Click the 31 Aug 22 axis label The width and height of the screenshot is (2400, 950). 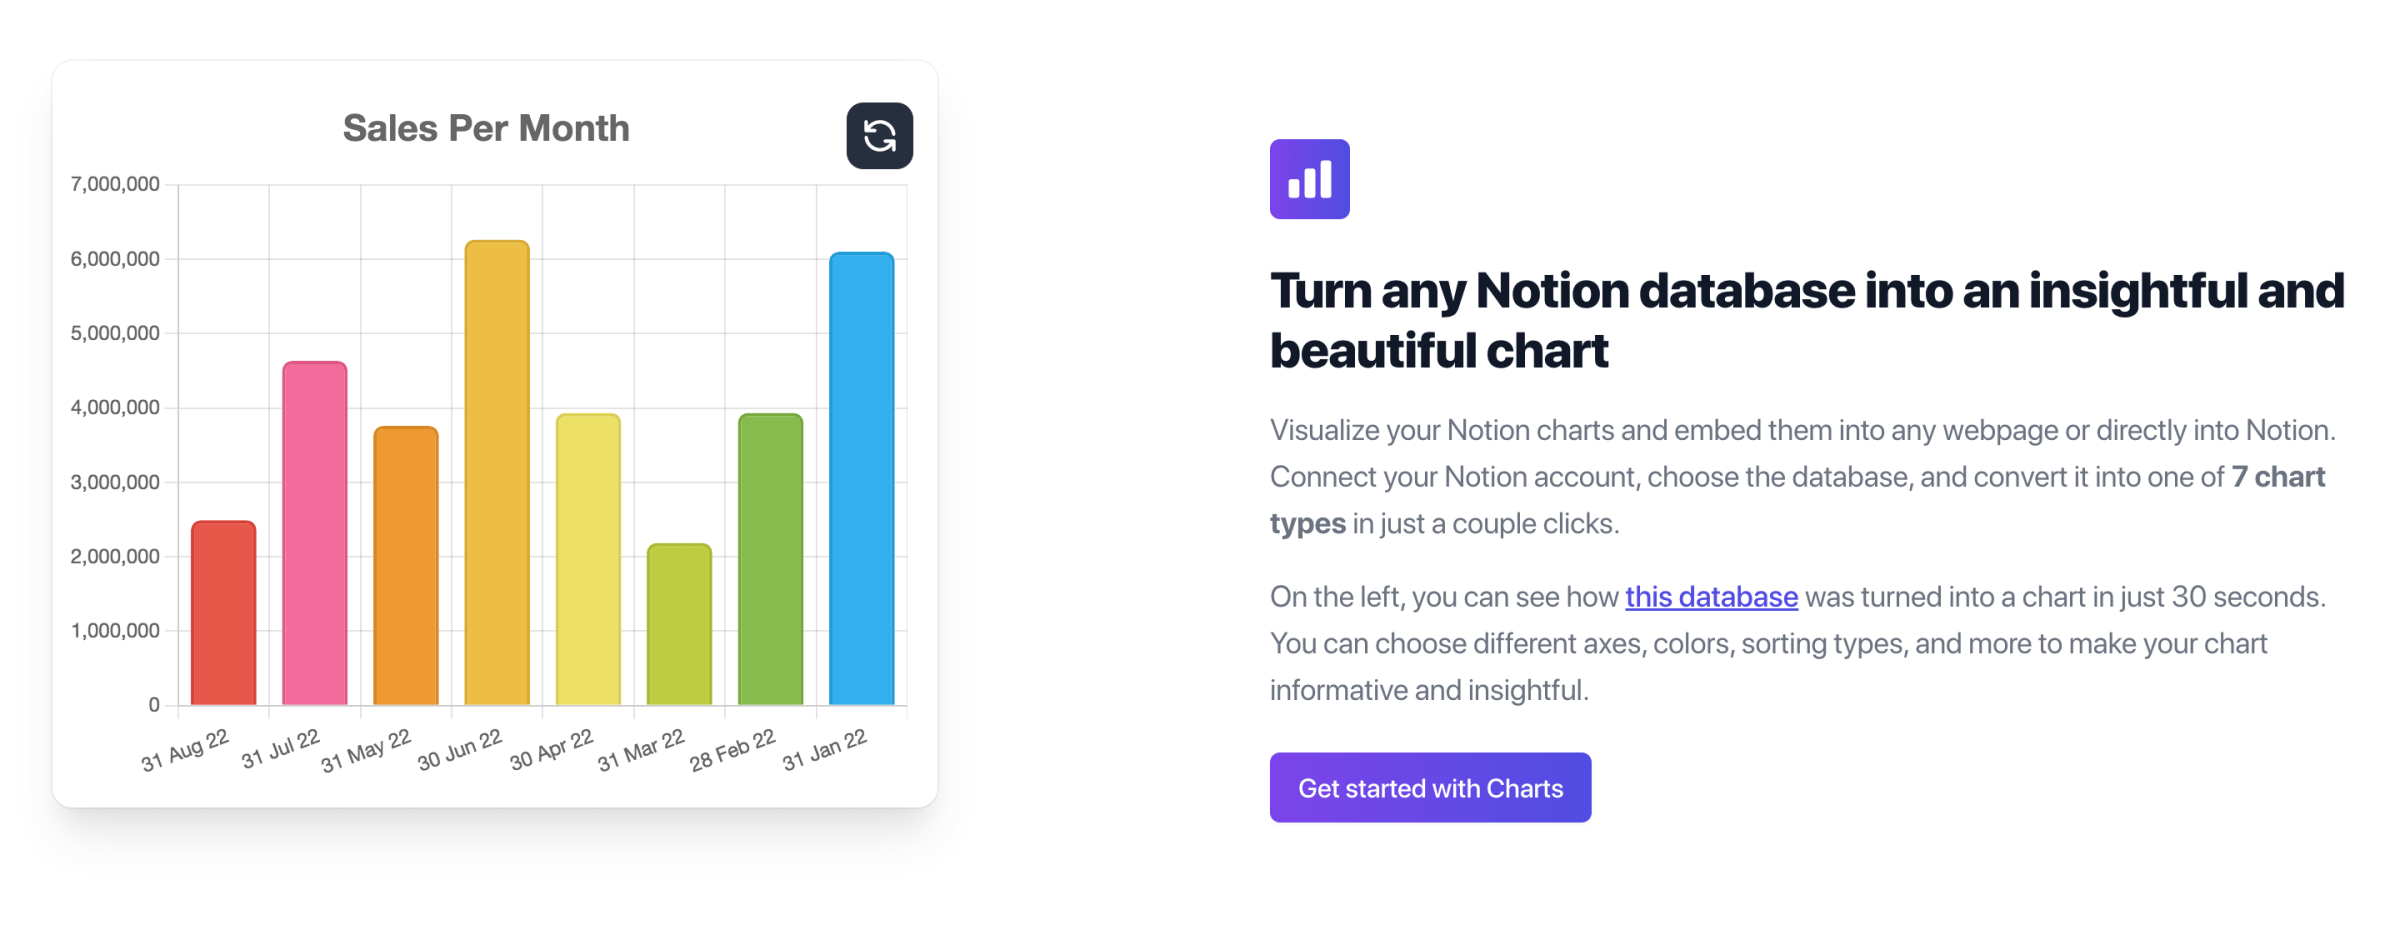185,751
